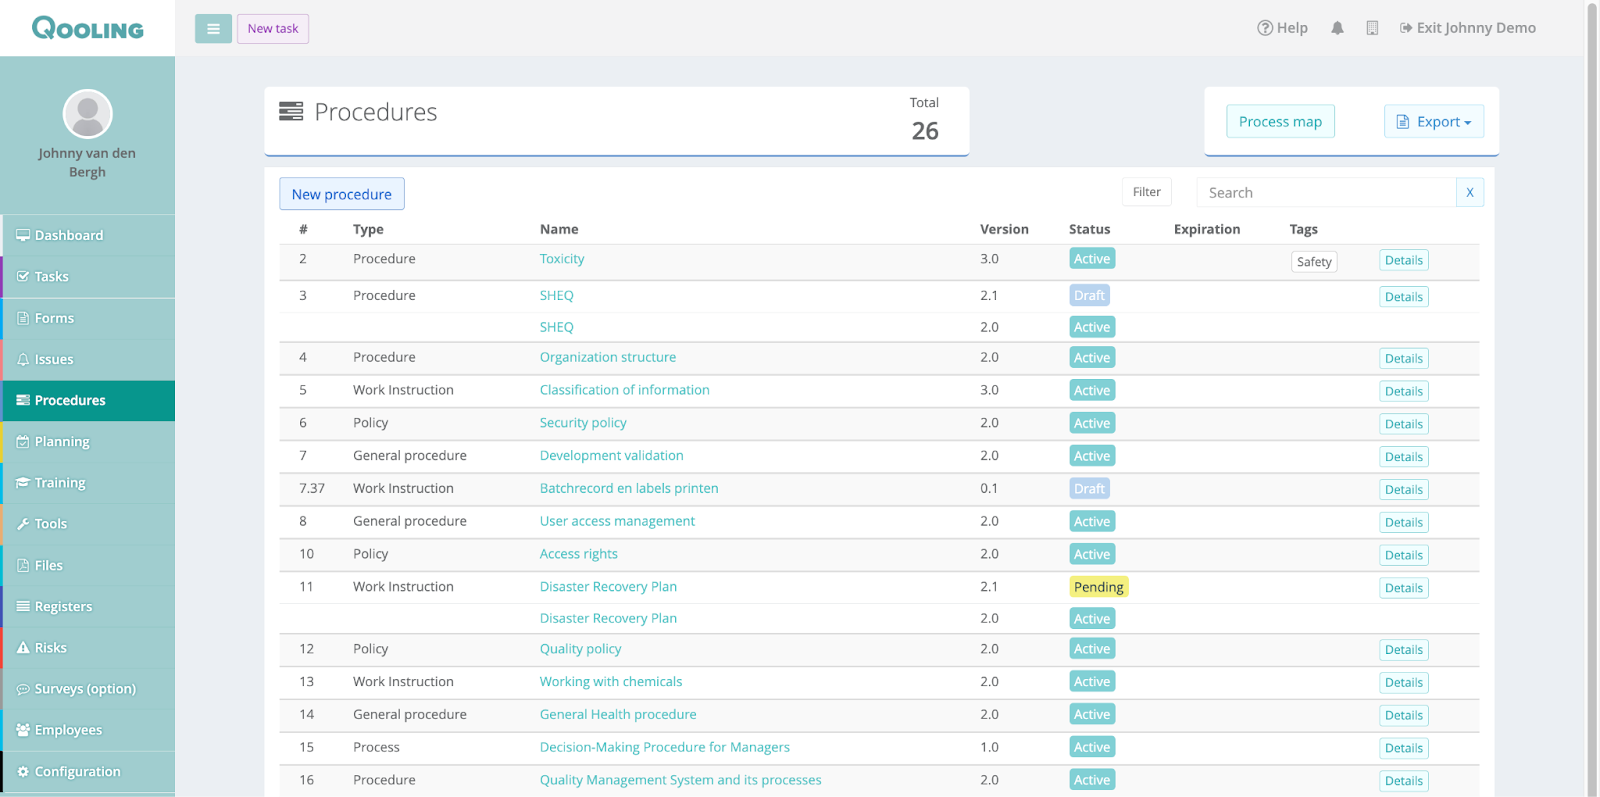Open Planning in the sidebar

click(88, 441)
